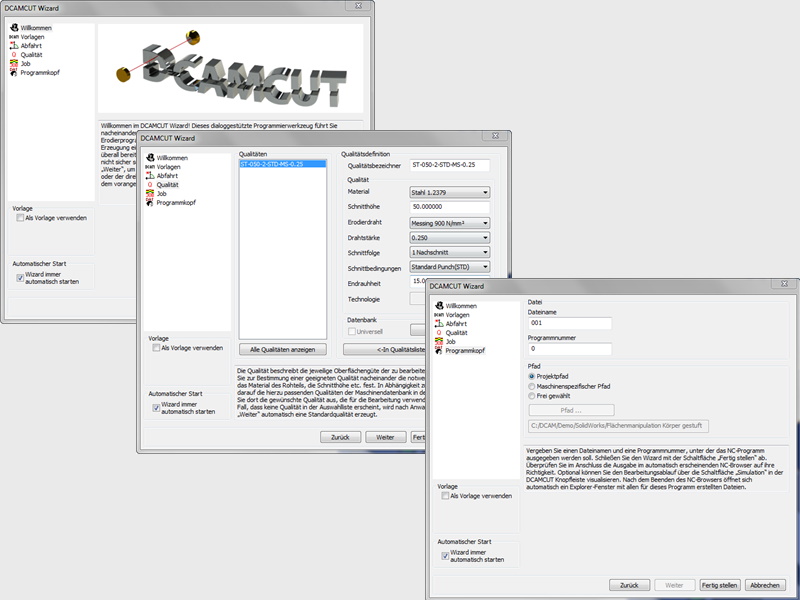Screen dimensions: 800x600
Task: Click Vorlagen icon in first wizard window
Action: coord(14,37)
